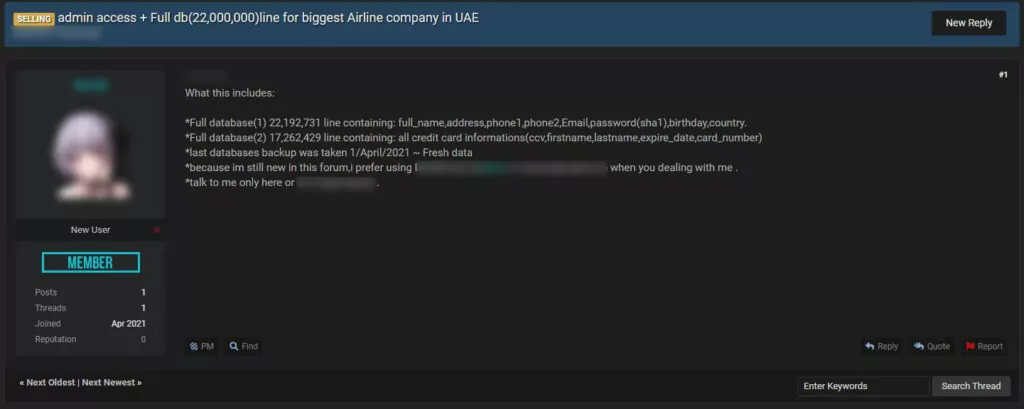Screen dimensions: 1024x409
Task: Click the Search Thread button
Action: pos(970,385)
